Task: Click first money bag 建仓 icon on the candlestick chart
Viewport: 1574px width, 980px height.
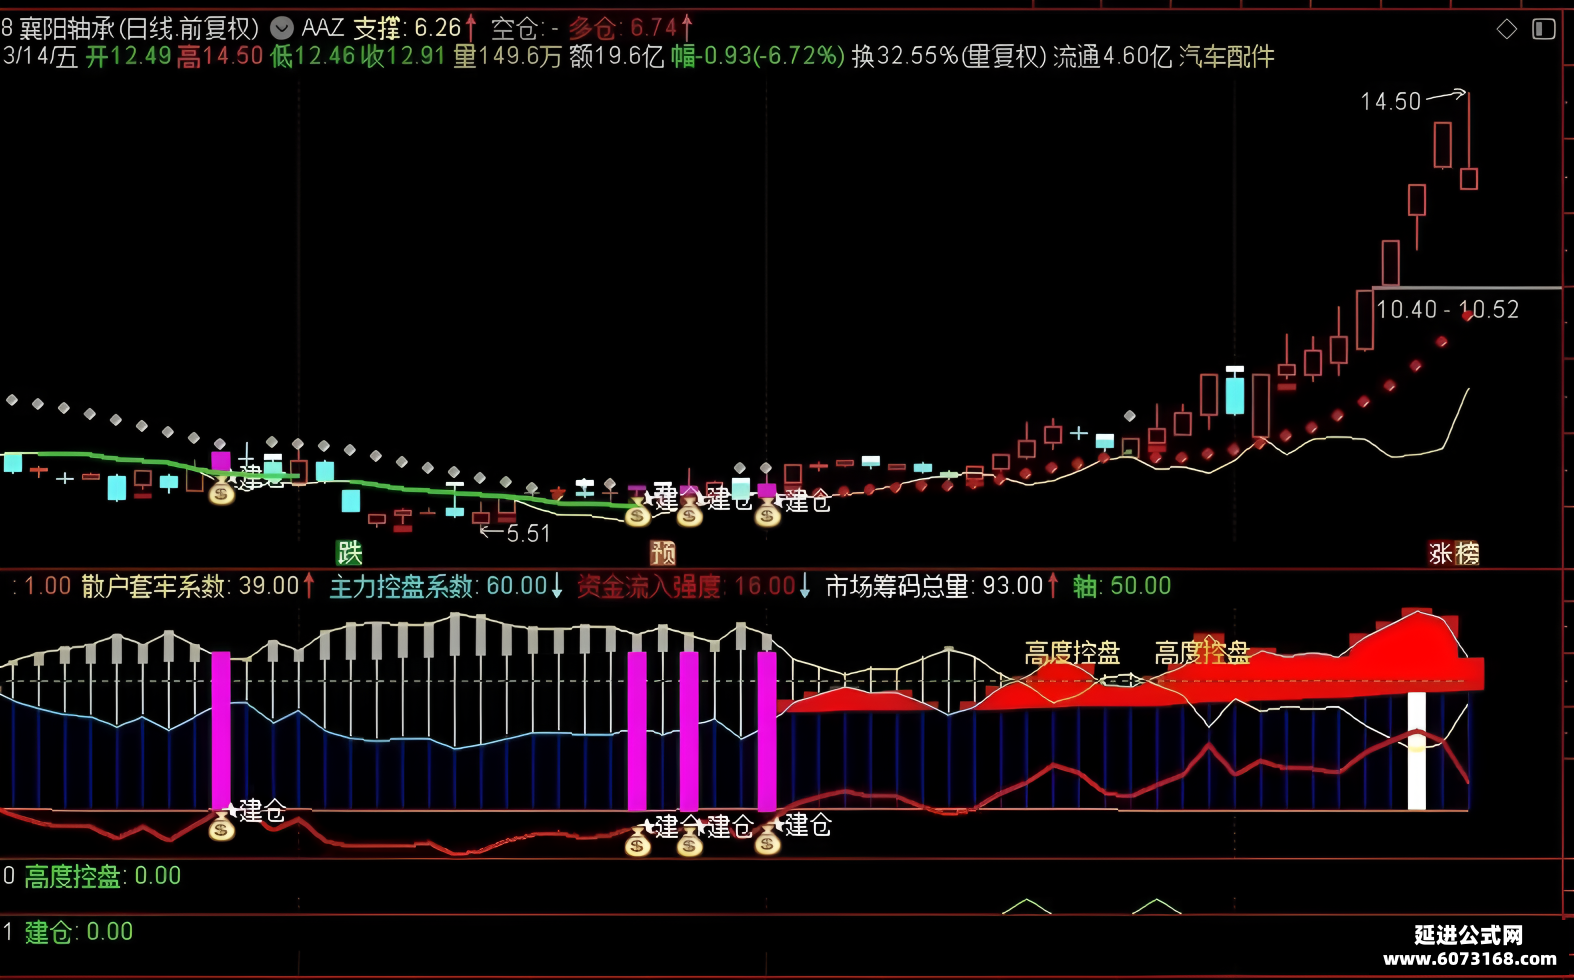Action: click(221, 491)
